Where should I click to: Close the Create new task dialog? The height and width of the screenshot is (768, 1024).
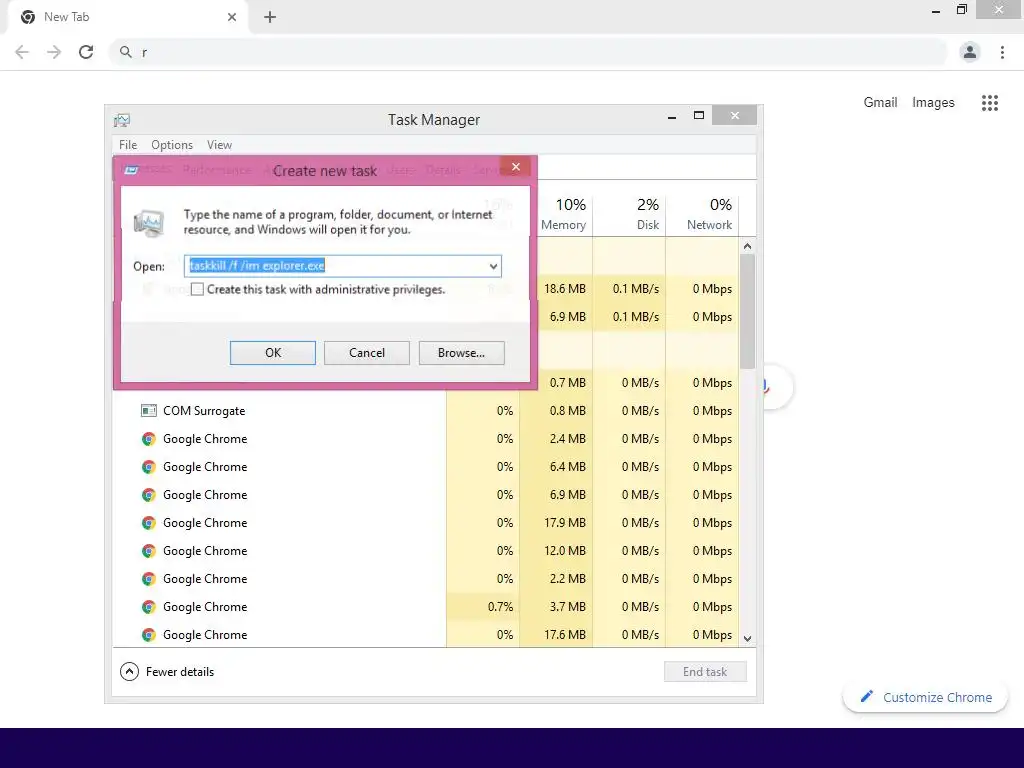[x=516, y=167]
